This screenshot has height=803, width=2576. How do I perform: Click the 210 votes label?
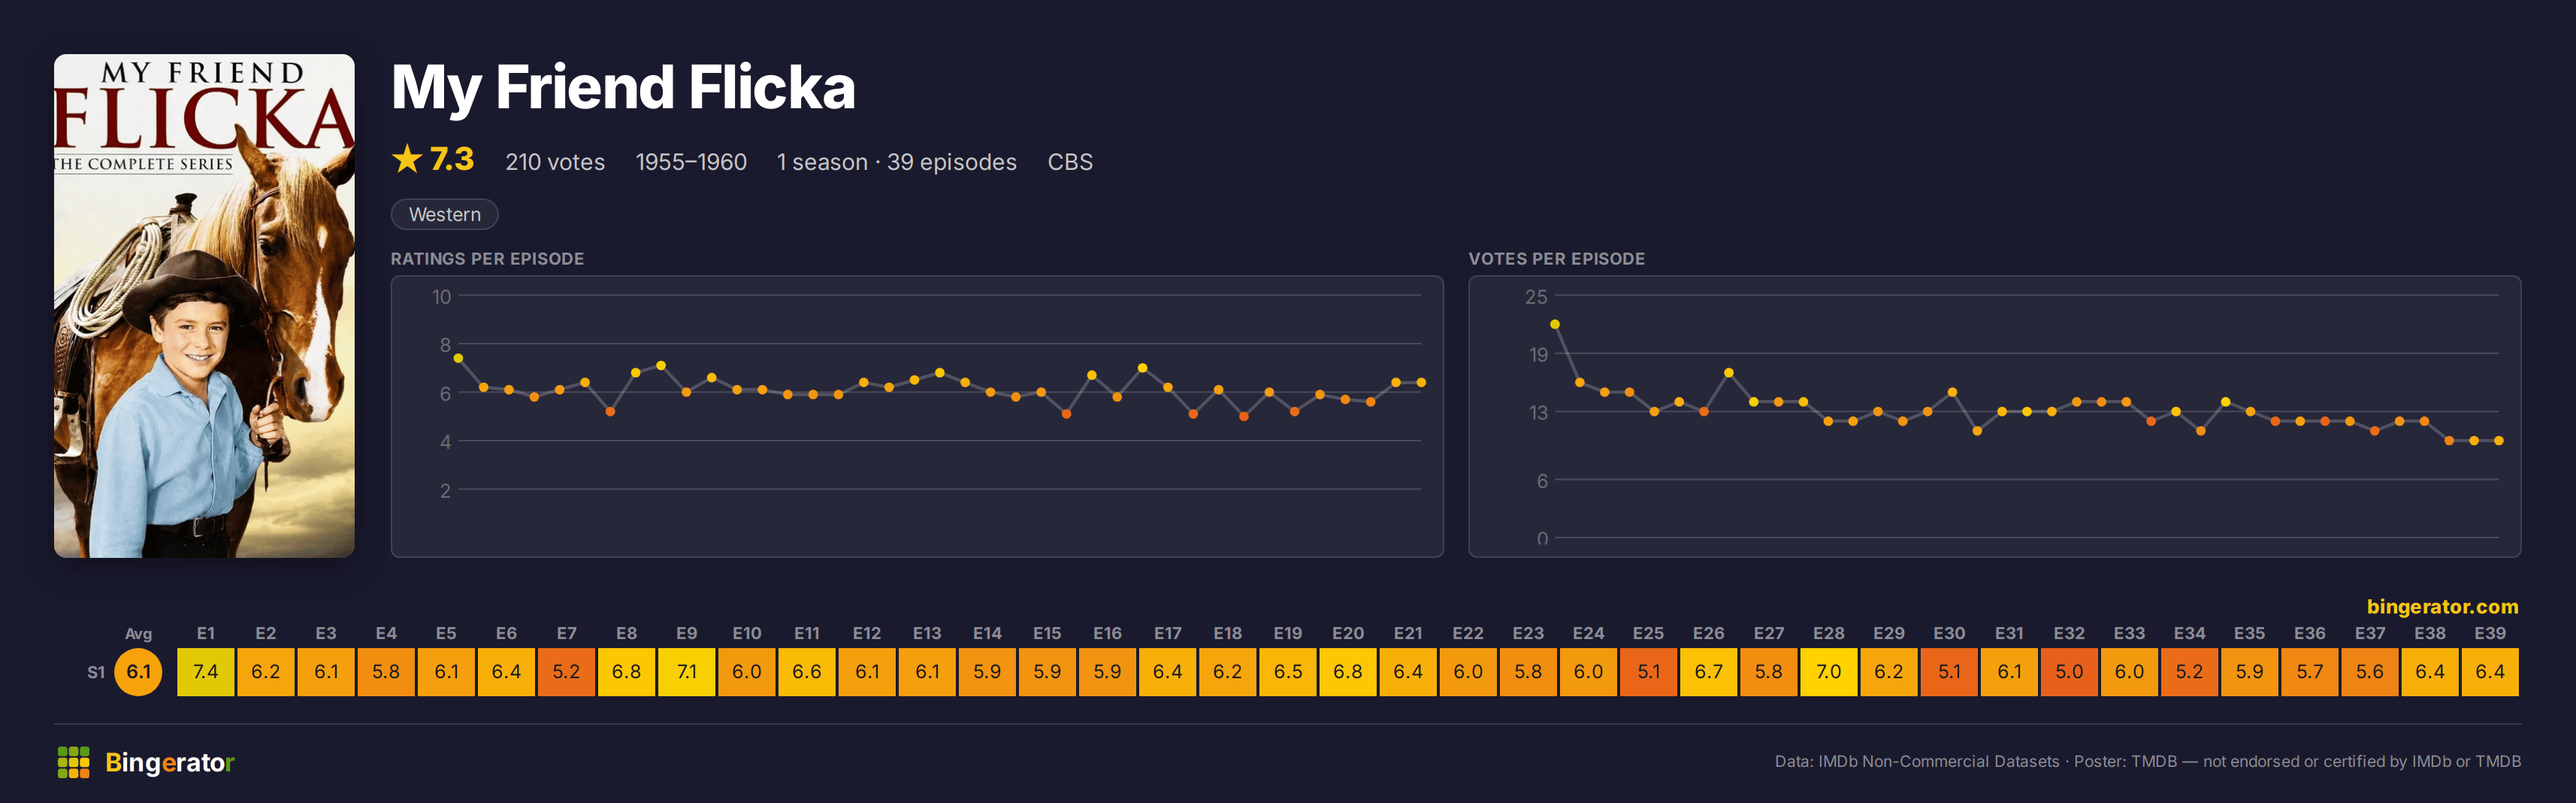pyautogui.click(x=555, y=162)
